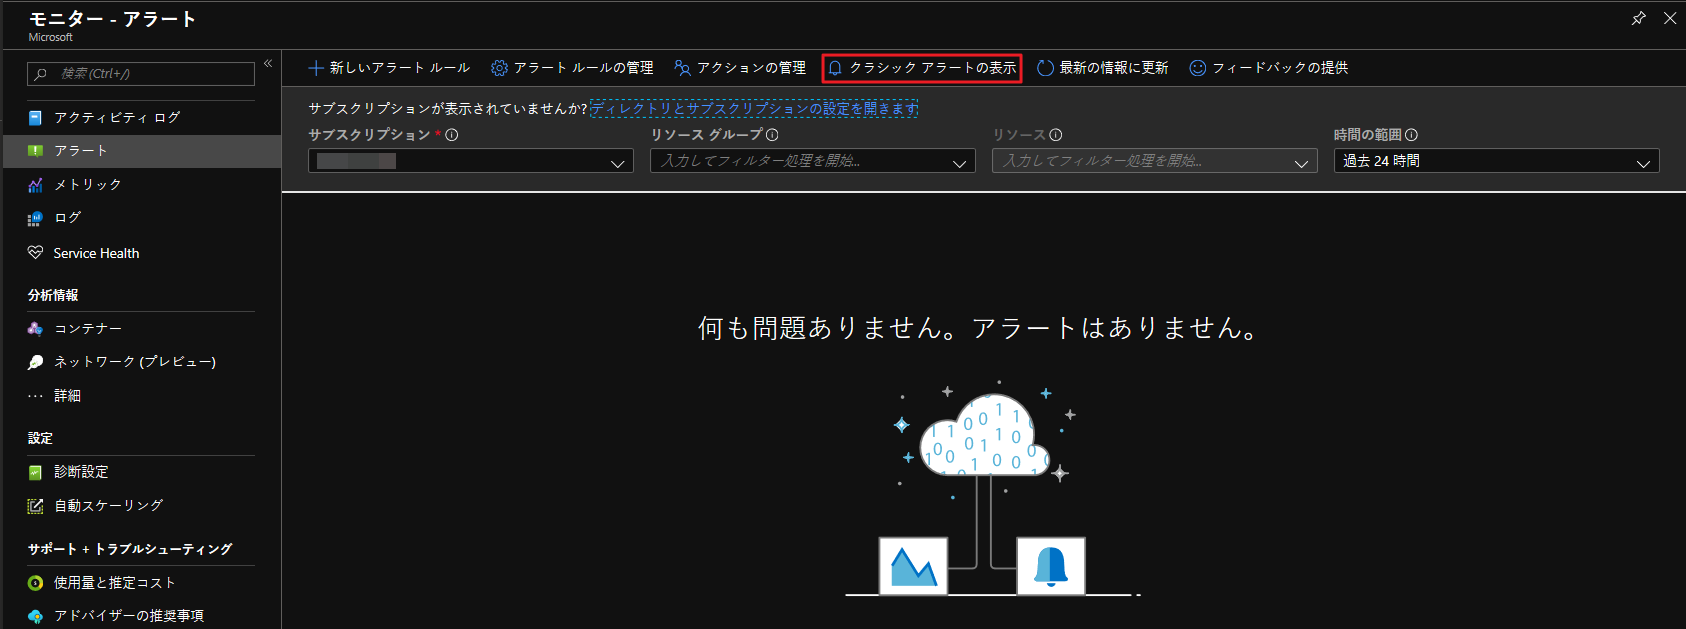The width and height of the screenshot is (1686, 629).
Task: Open the サブスクリプション dropdown
Action: coord(470,161)
